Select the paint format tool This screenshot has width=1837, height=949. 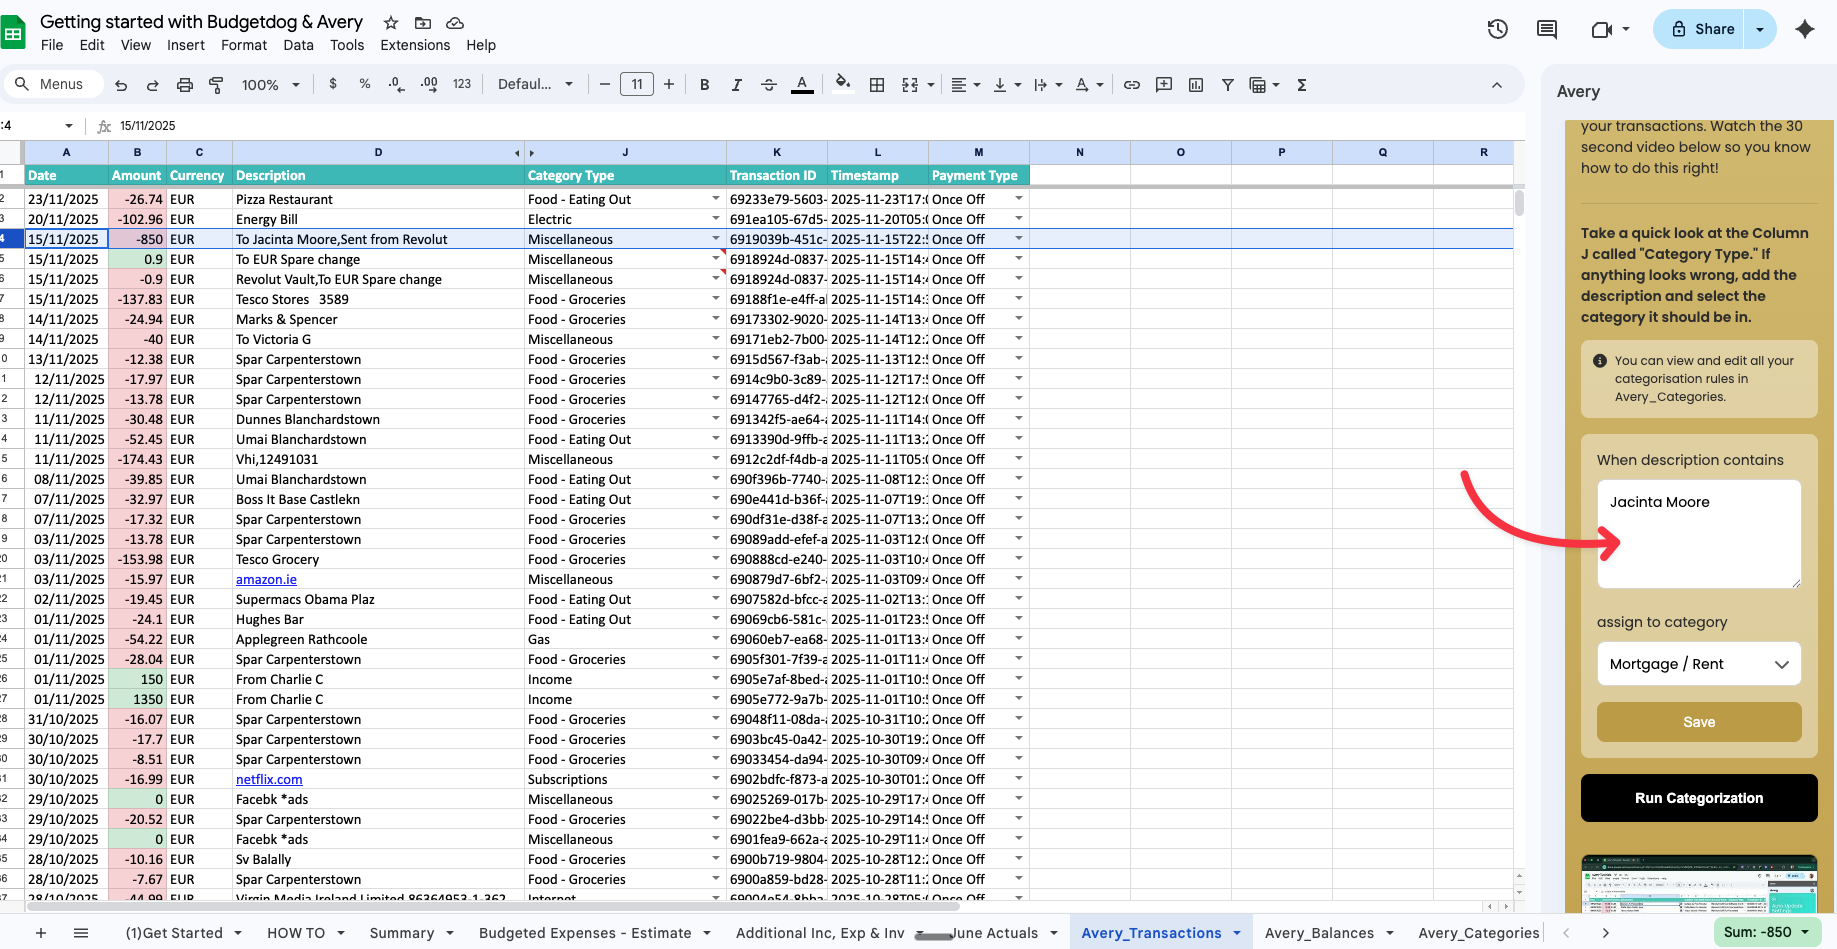pos(216,85)
